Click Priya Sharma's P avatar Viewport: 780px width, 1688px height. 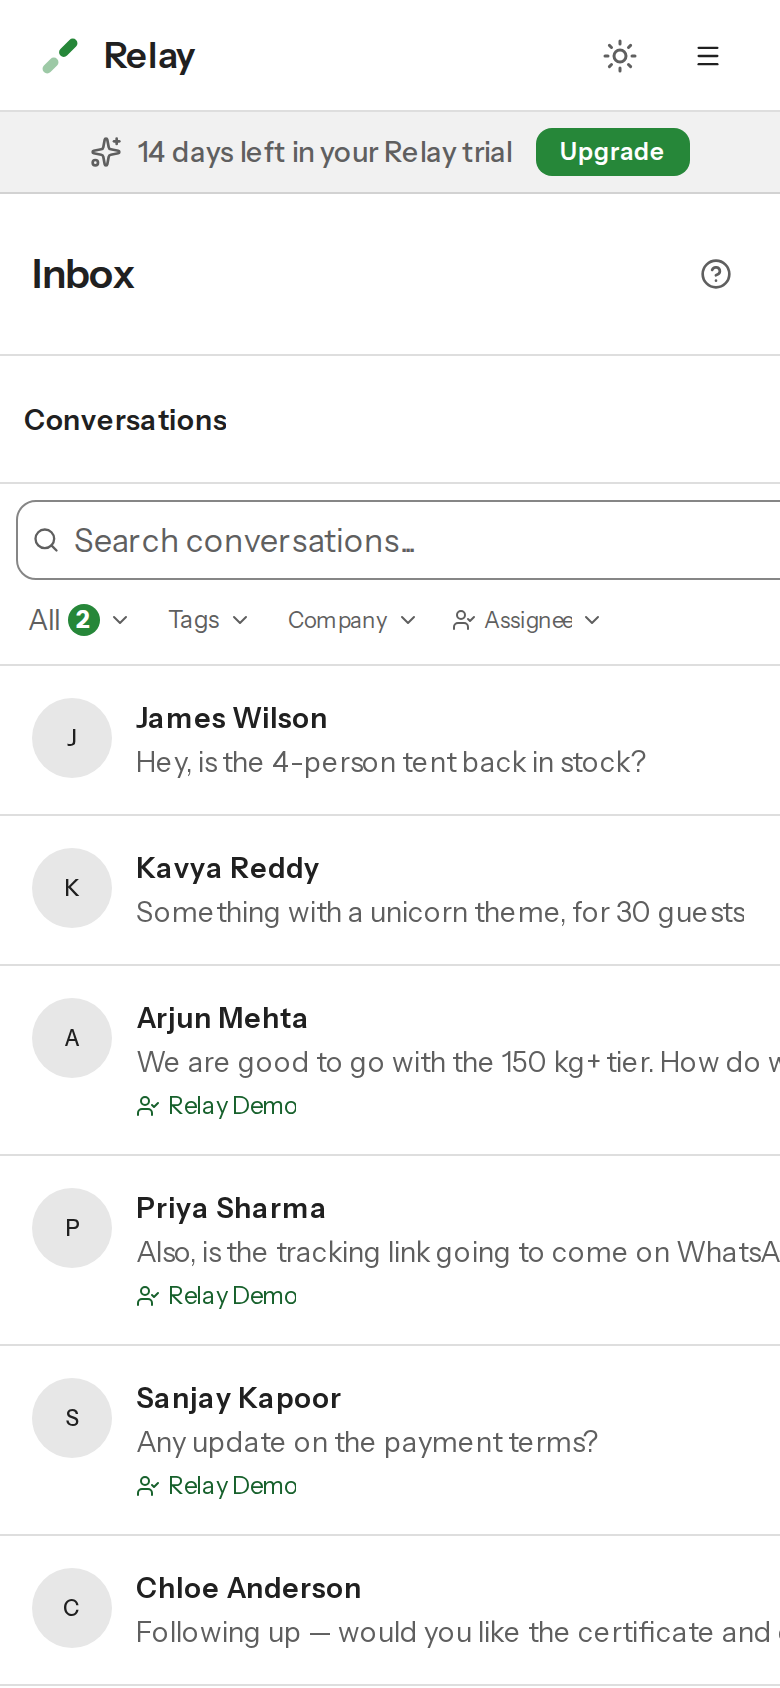coord(72,1228)
